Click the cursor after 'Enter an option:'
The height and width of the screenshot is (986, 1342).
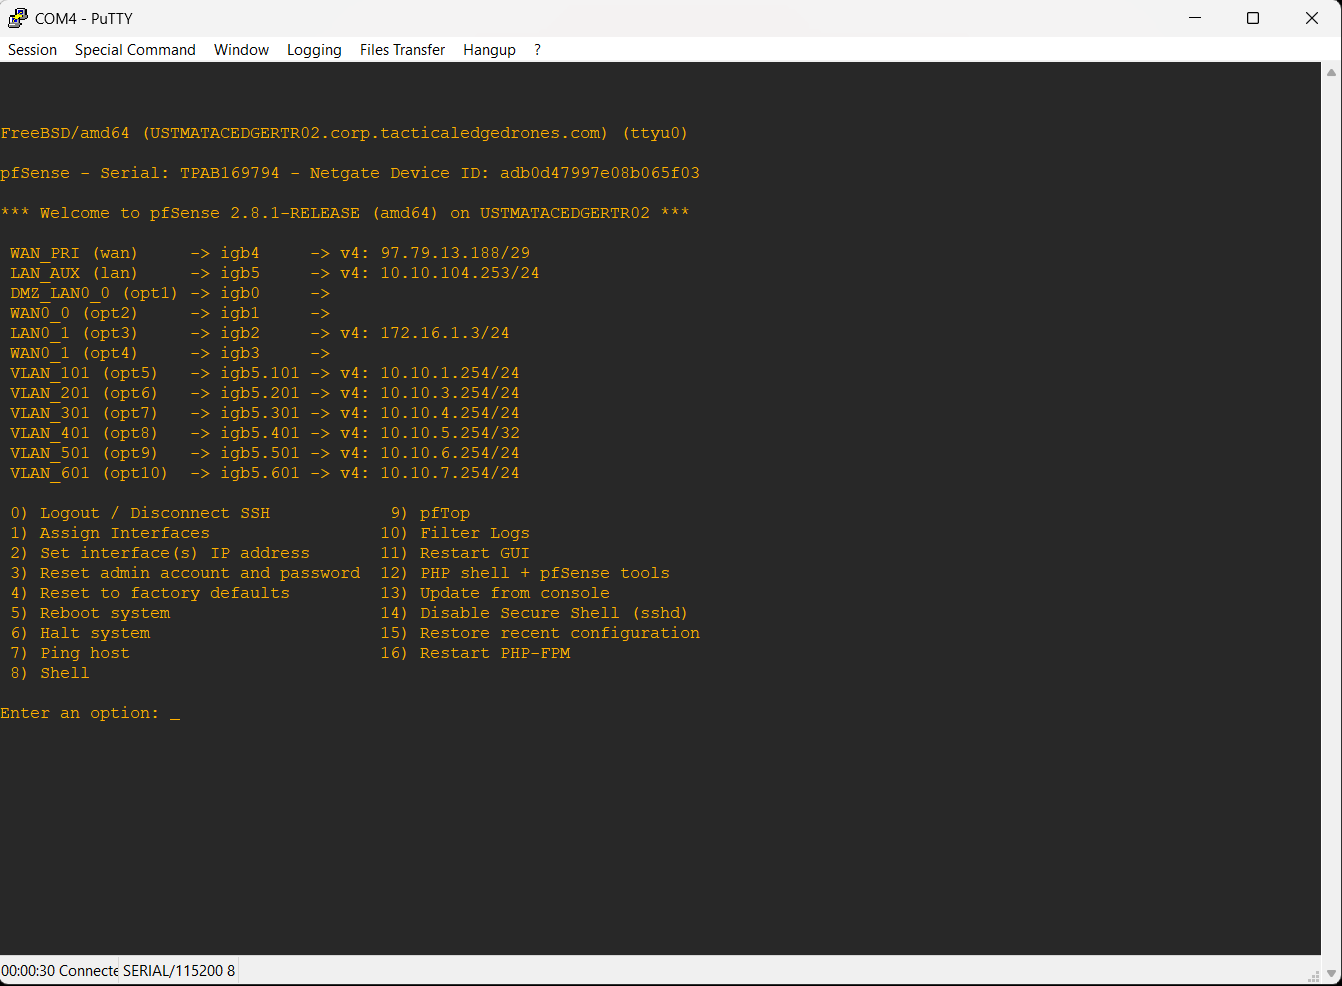pos(175,714)
